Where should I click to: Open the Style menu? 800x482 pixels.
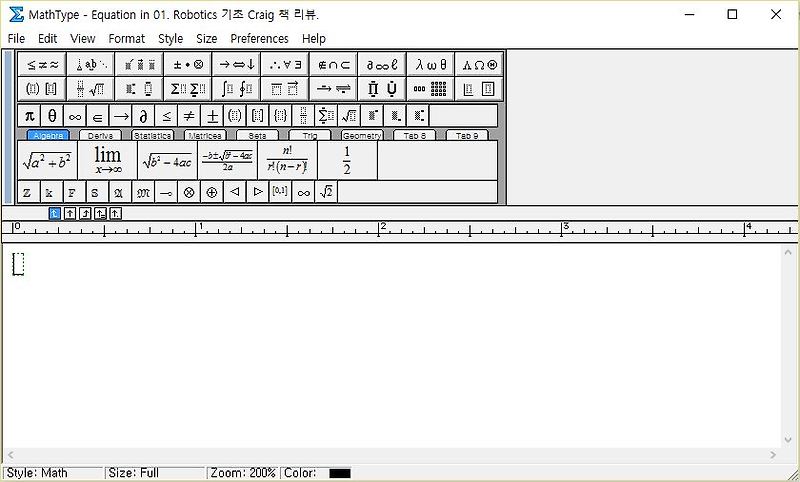(170, 39)
